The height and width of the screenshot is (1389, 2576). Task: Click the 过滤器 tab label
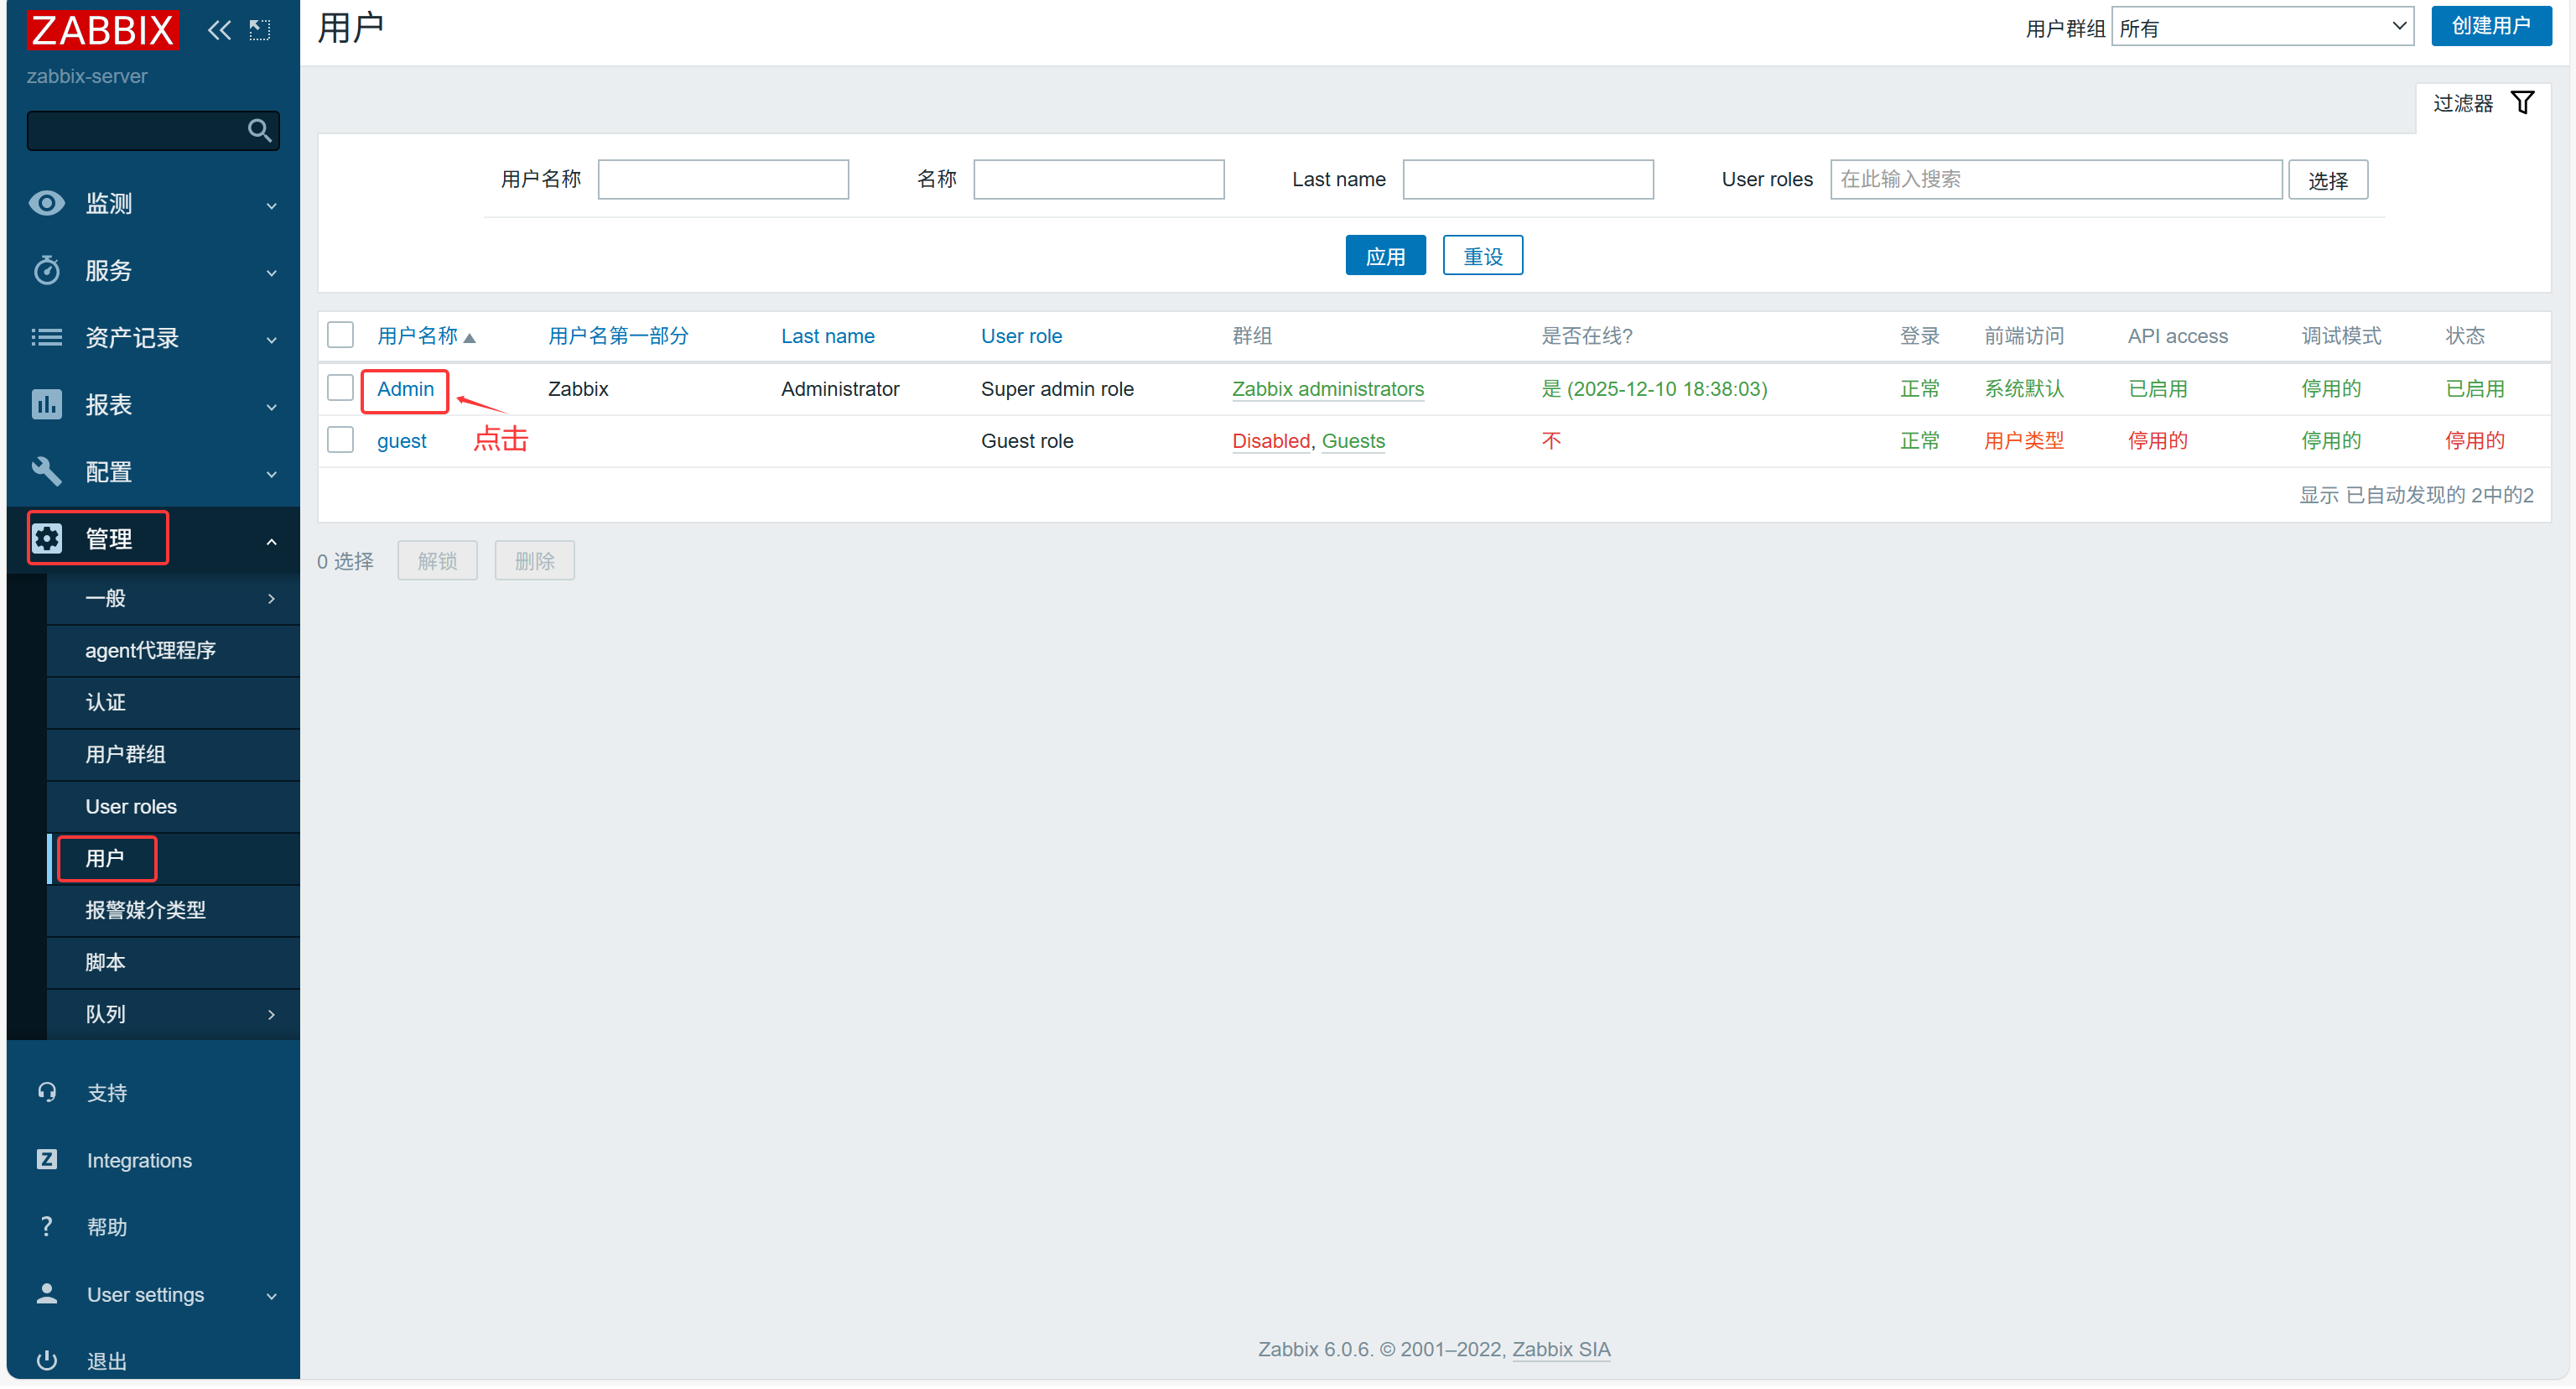tap(2463, 103)
